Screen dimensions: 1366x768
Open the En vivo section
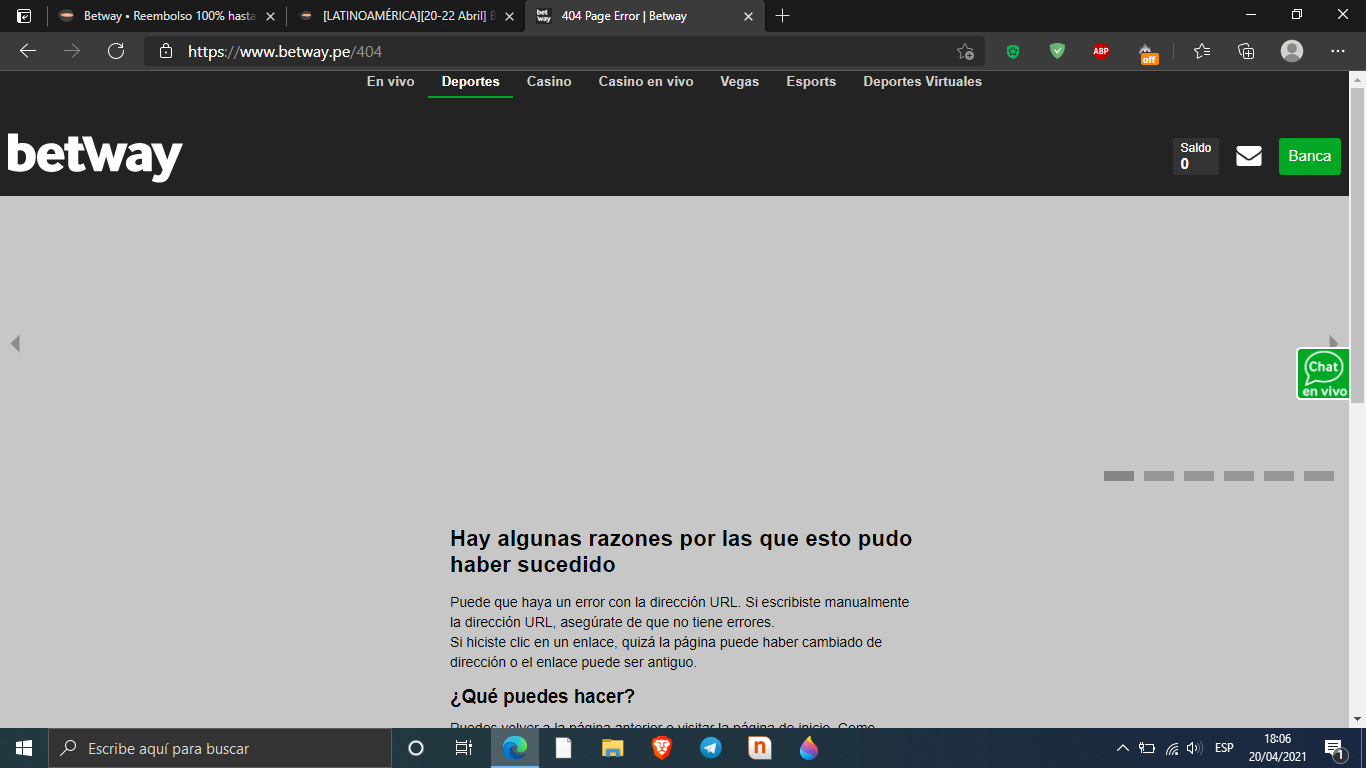point(390,82)
